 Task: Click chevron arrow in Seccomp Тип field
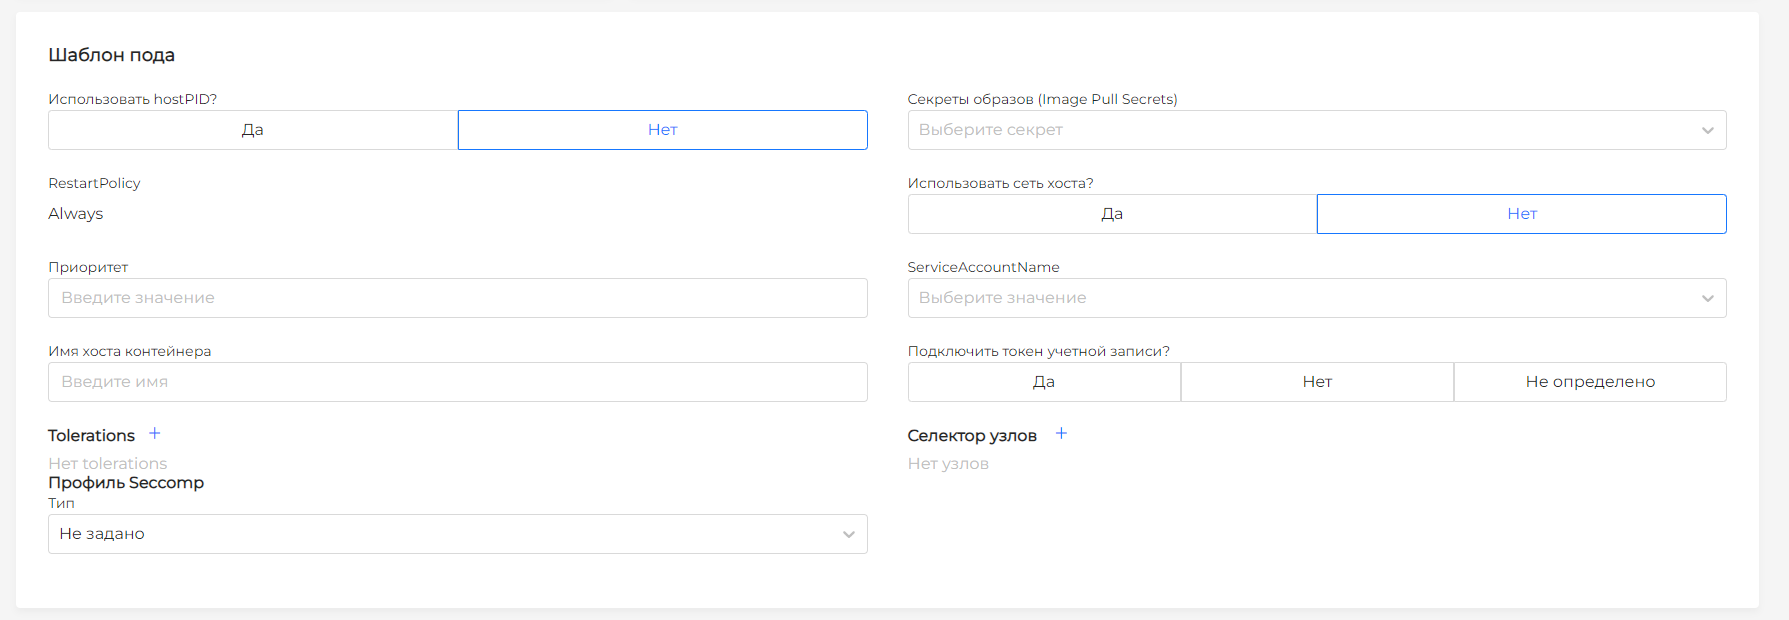pos(848,534)
